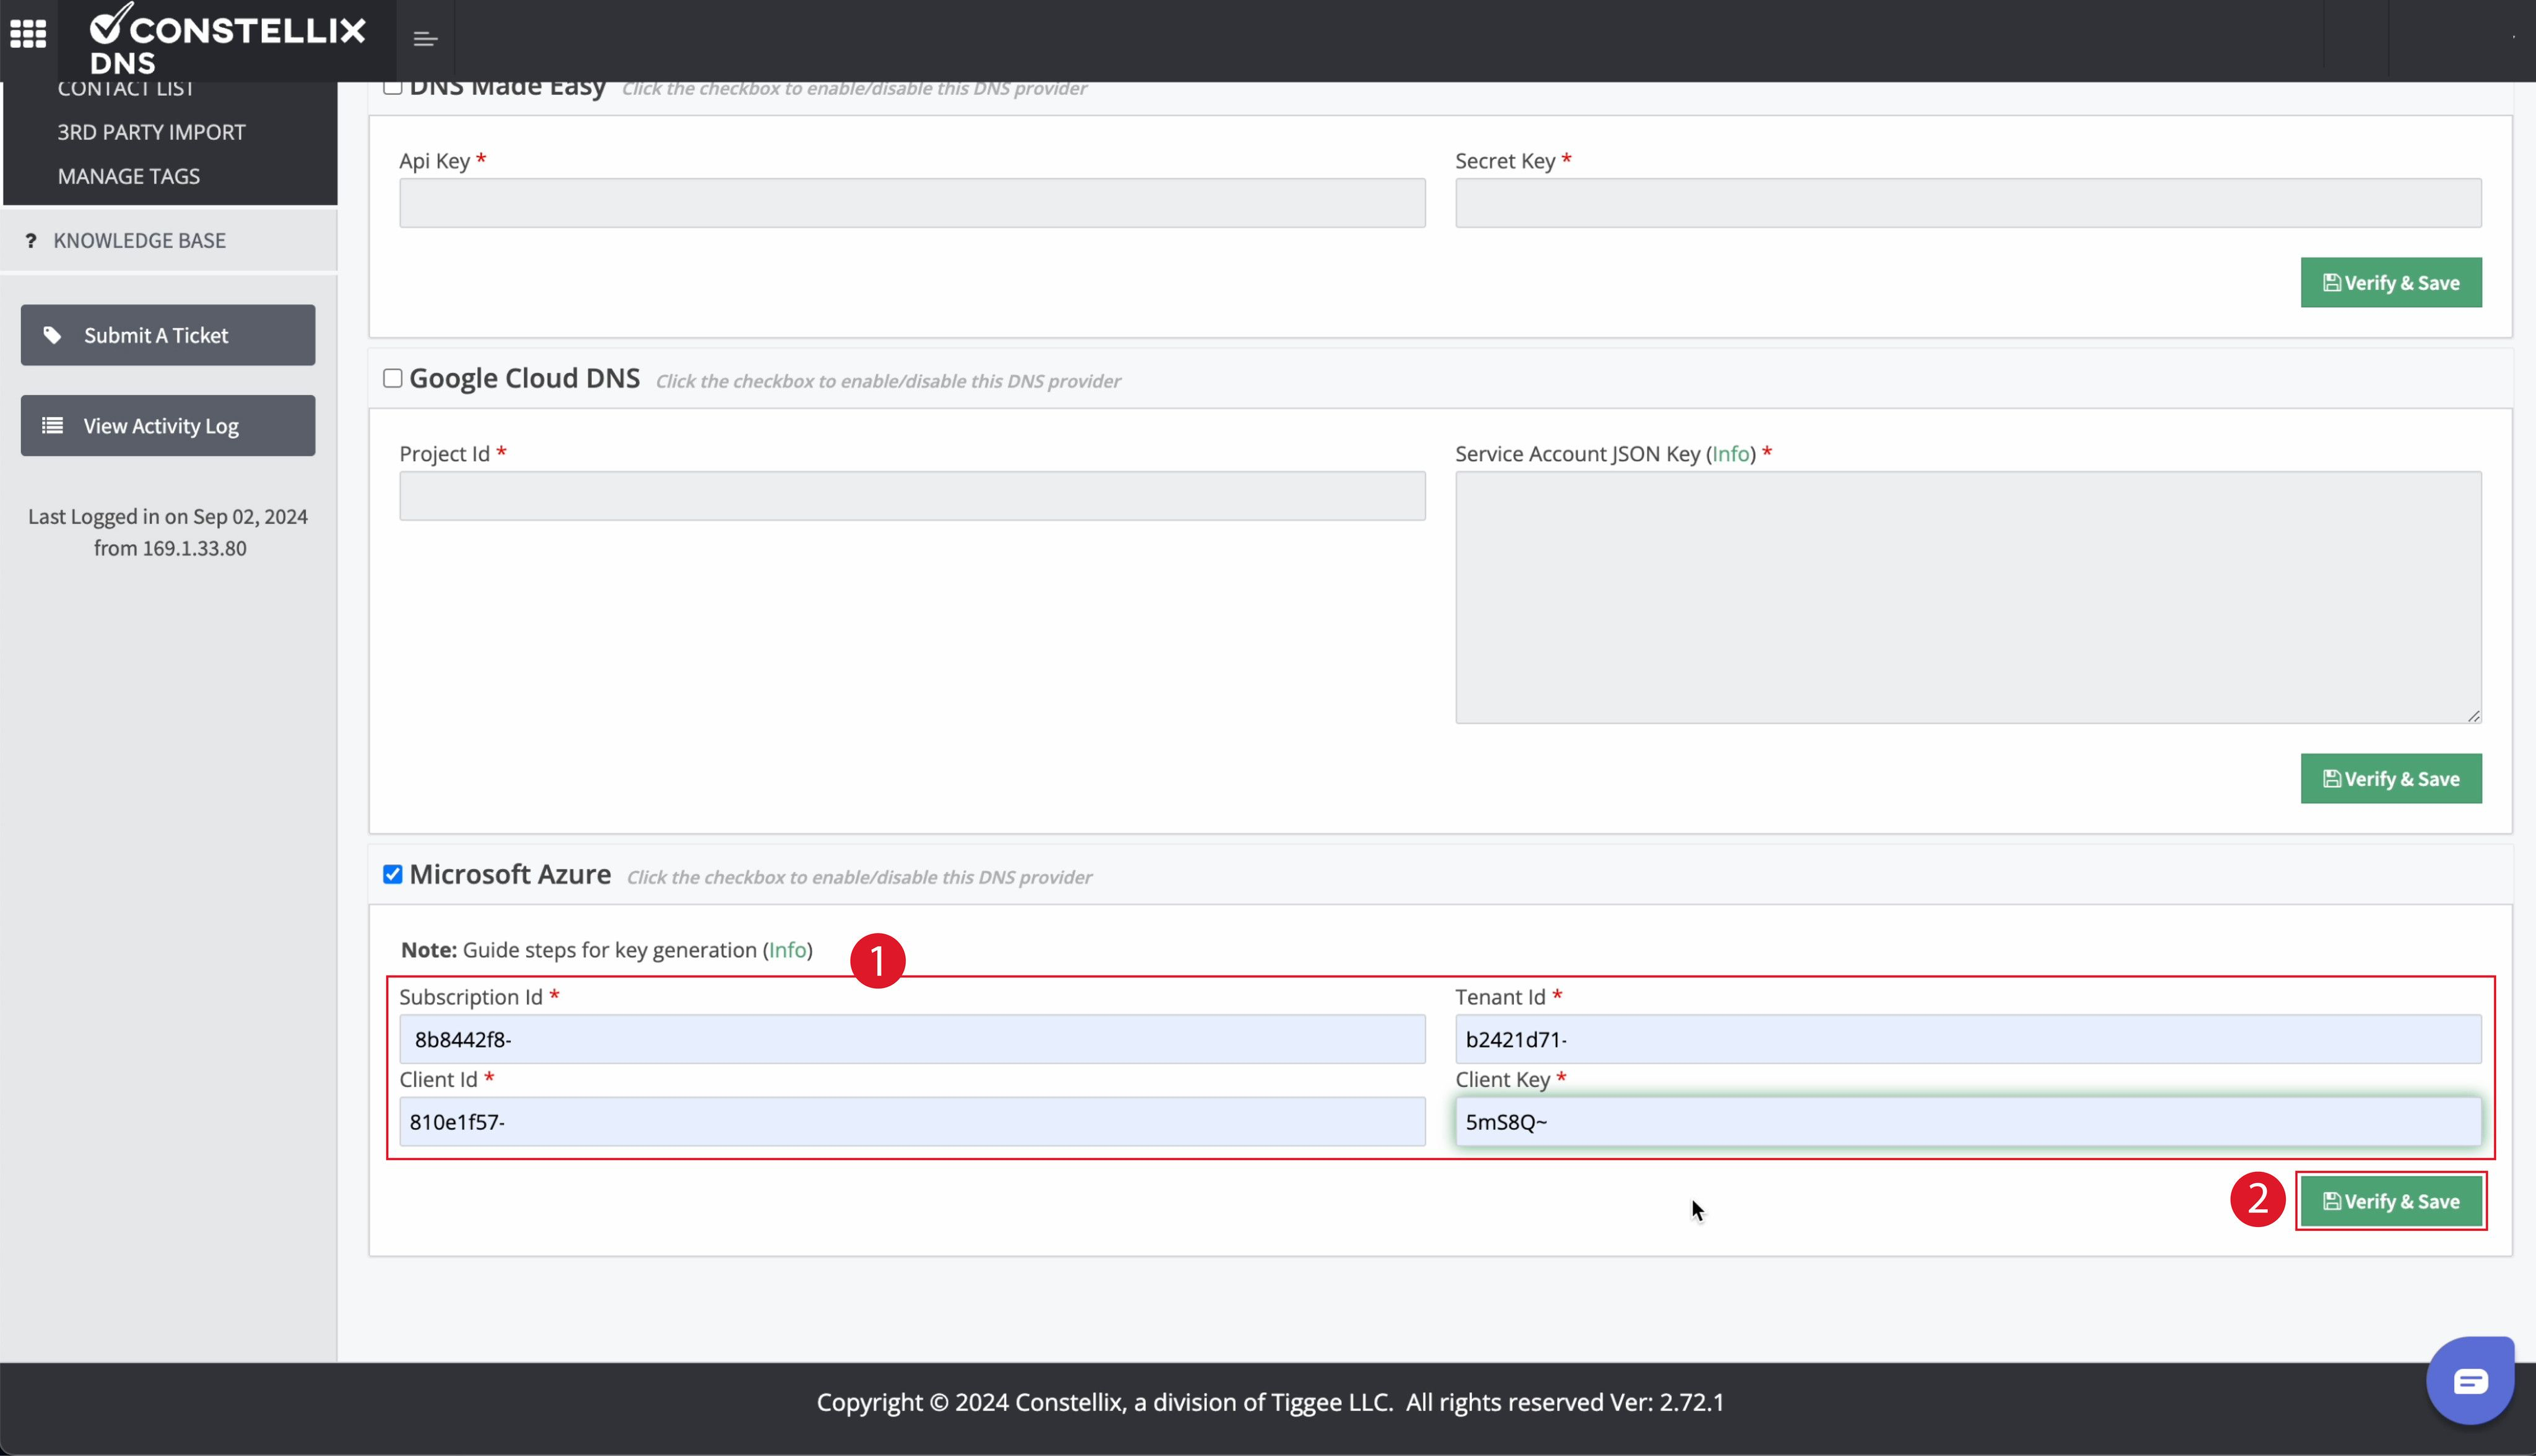Open Info link for Azure key generation
Viewport: 2536px width, 1456px height.
coord(787,950)
